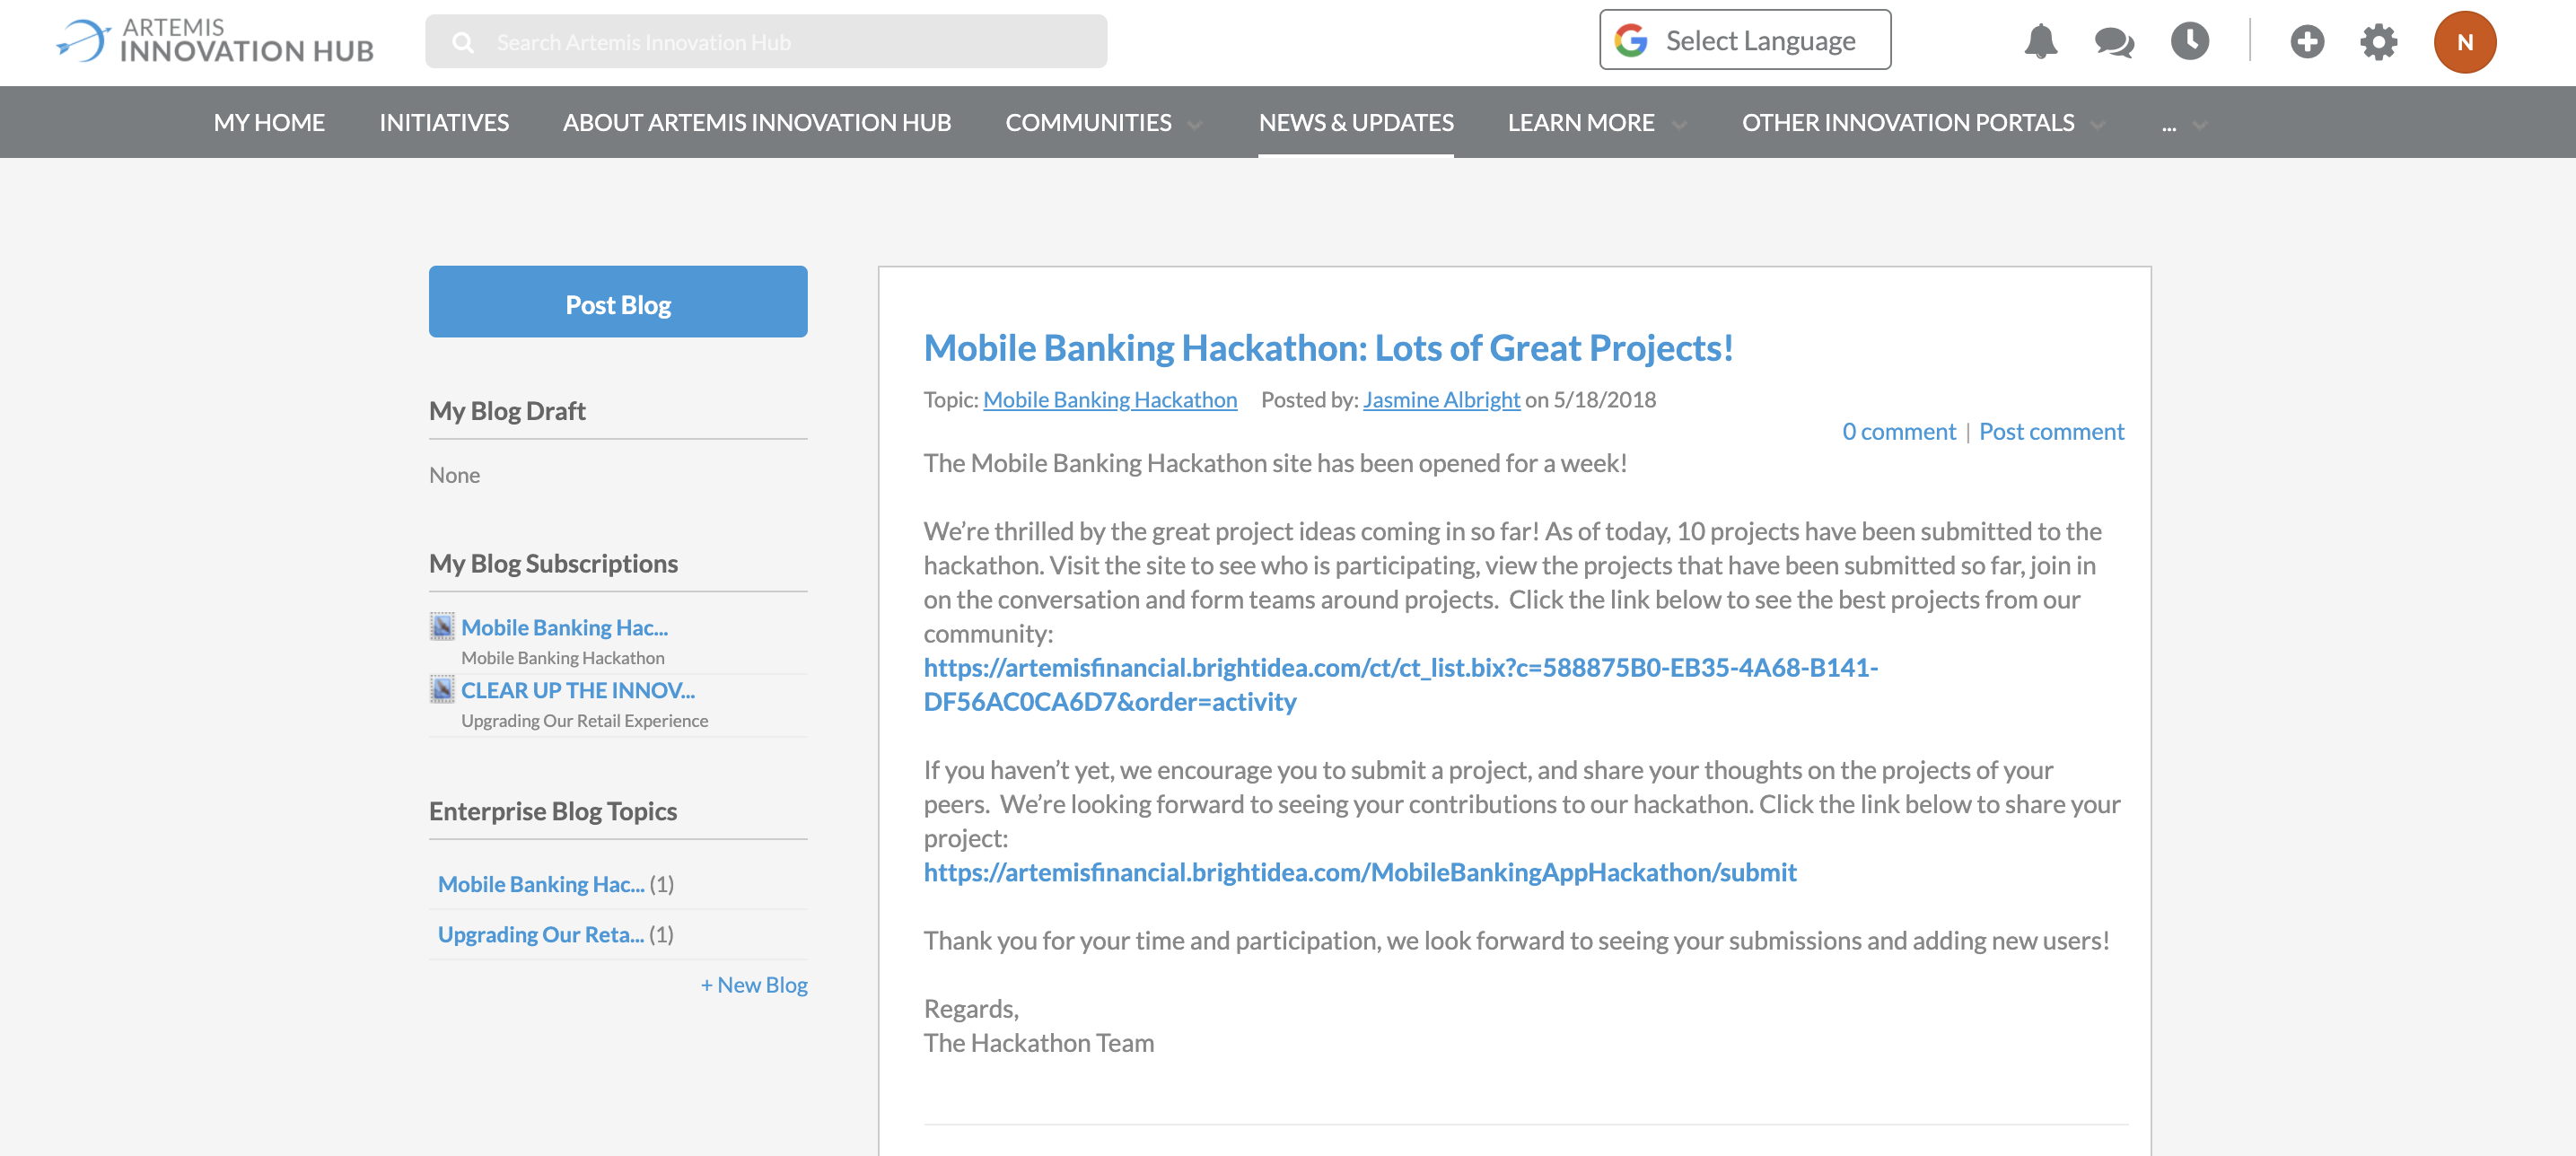
Task: Click the Post Blog button
Action: 618,302
